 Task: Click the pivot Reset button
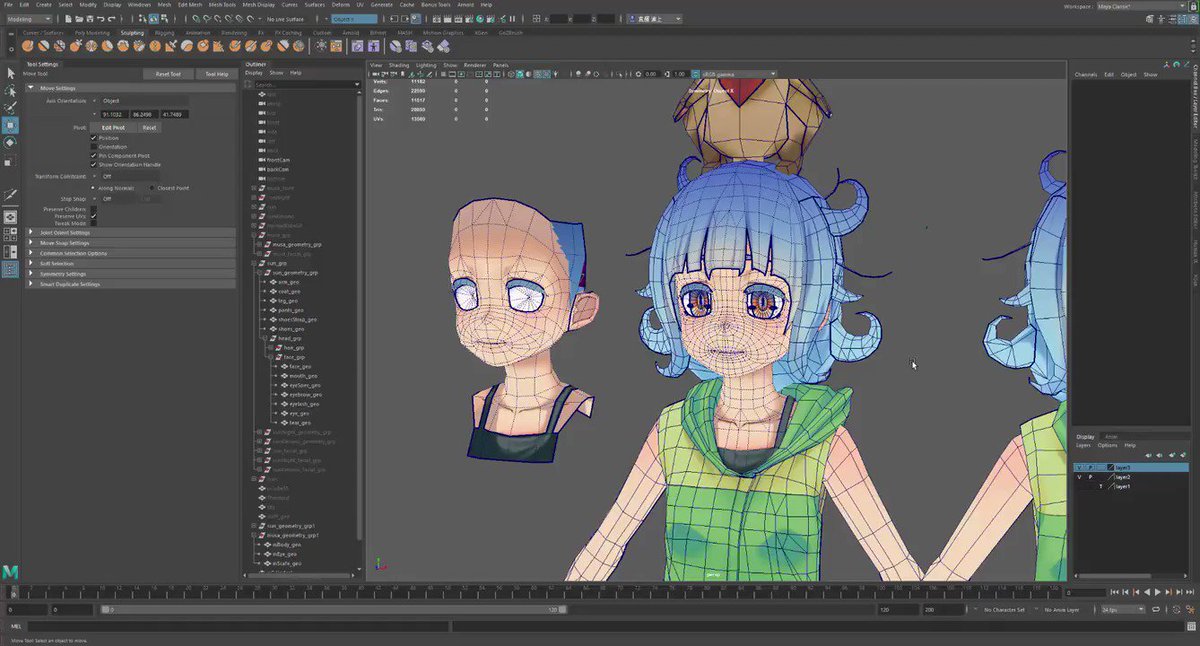point(148,127)
